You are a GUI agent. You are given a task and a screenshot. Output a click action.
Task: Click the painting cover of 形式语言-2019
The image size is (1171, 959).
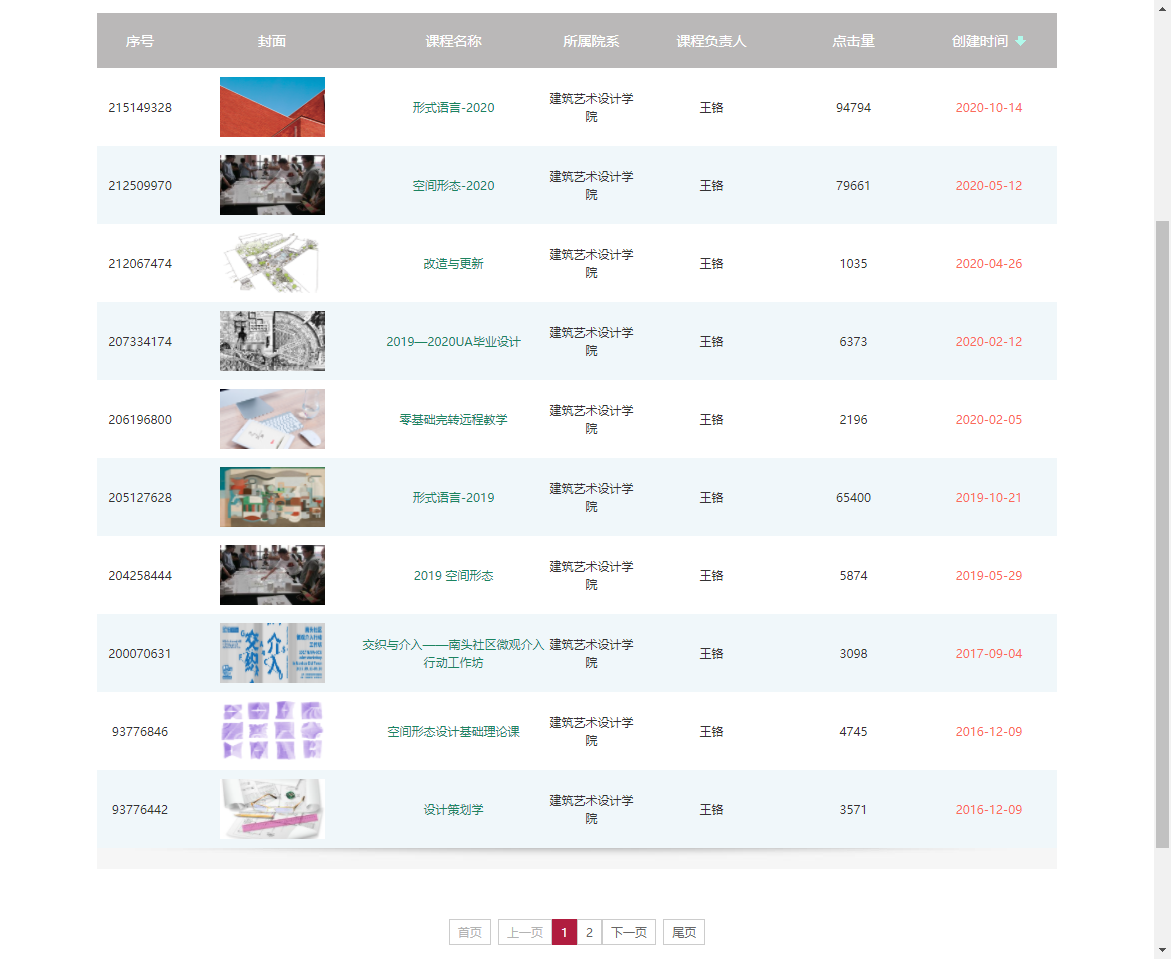pyautogui.click(x=273, y=497)
